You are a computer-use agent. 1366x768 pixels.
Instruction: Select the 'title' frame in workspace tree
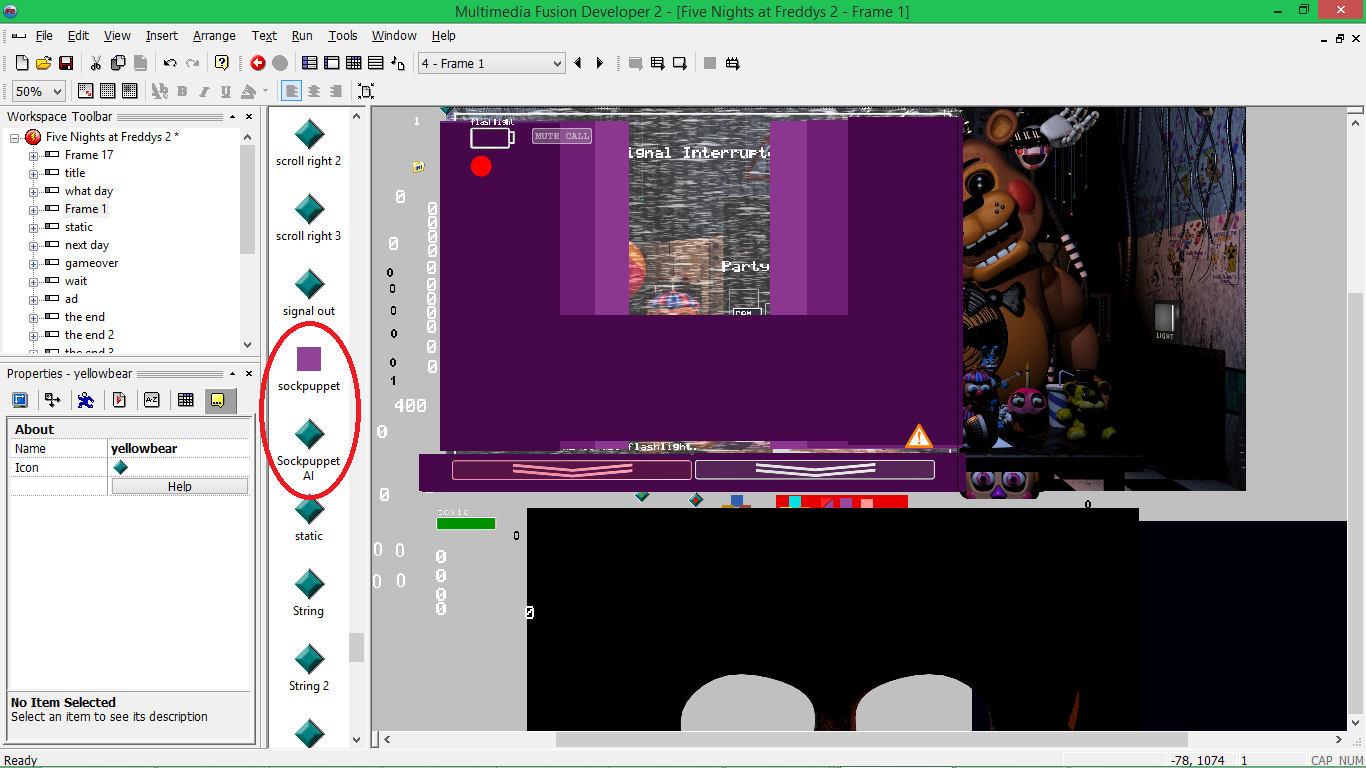(x=75, y=173)
